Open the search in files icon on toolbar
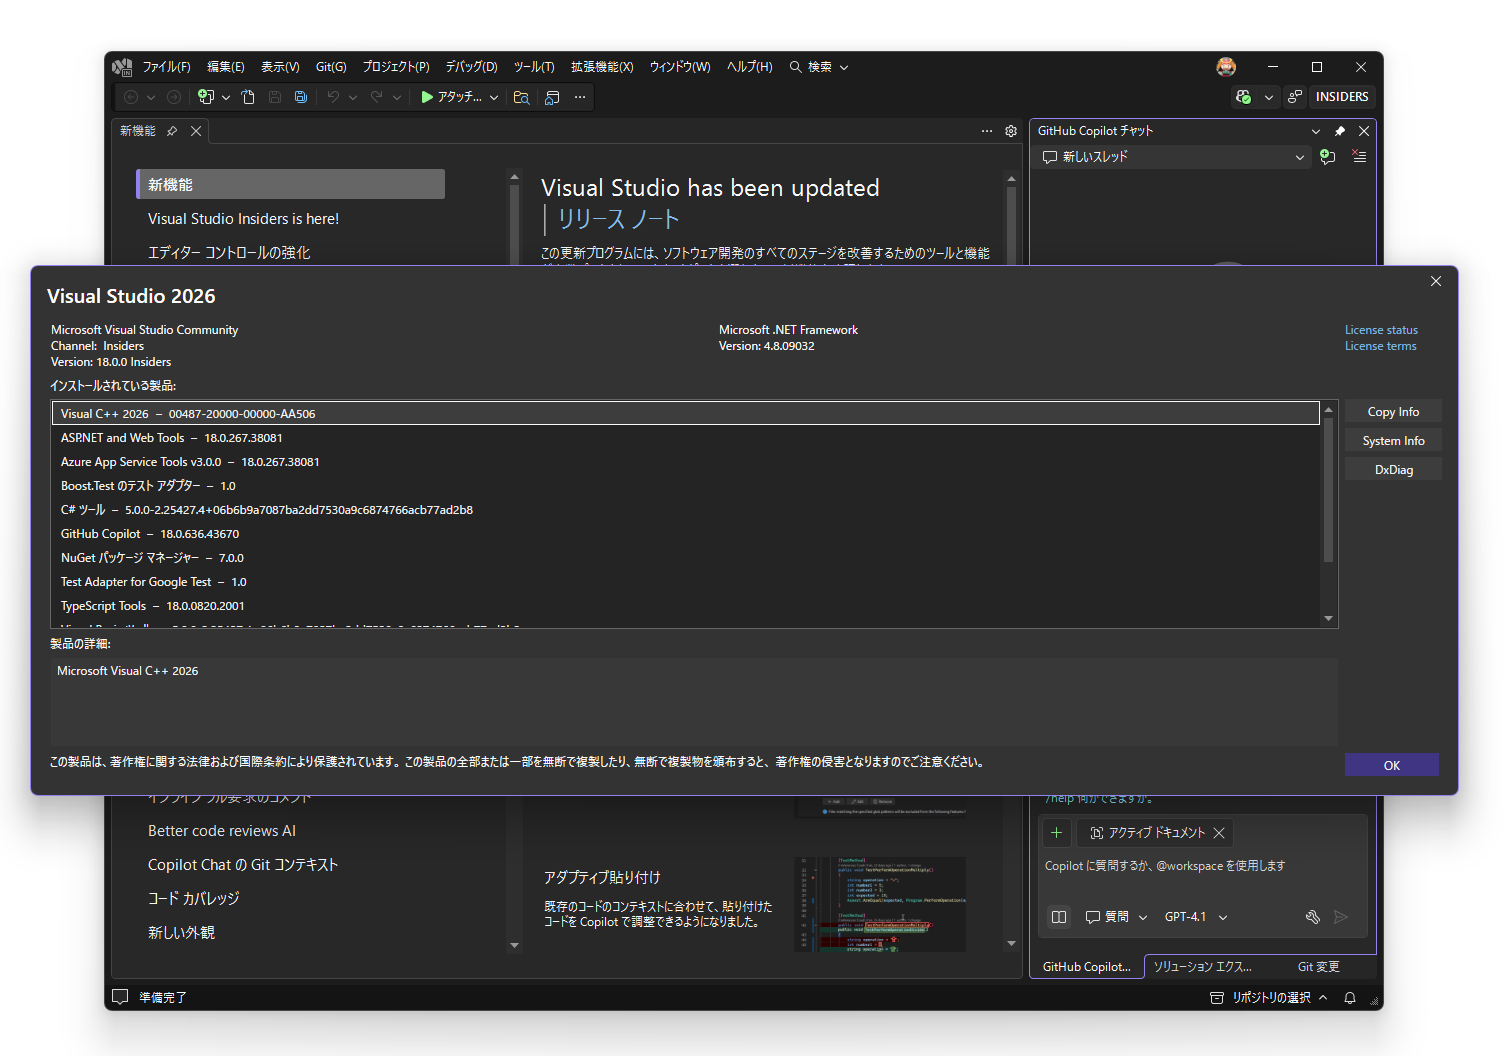Viewport: 1504px width, 1056px height. point(521,97)
